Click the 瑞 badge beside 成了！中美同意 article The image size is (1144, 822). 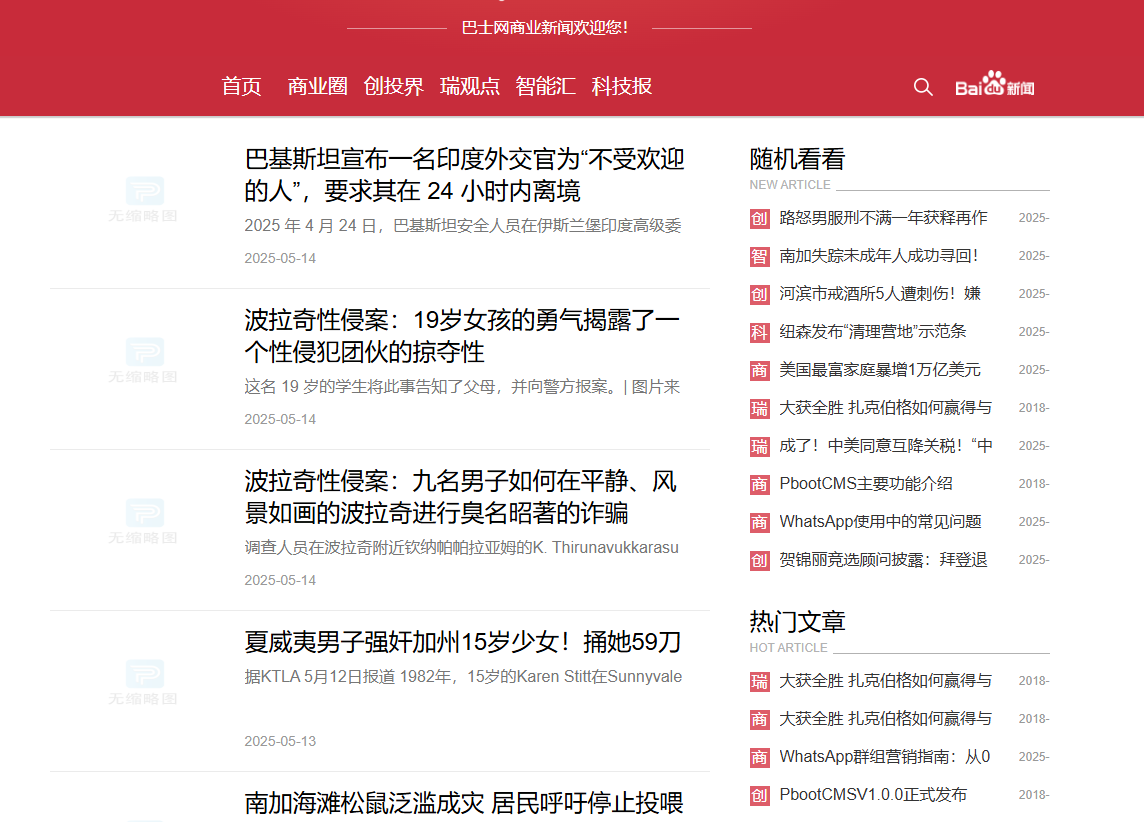(x=760, y=446)
